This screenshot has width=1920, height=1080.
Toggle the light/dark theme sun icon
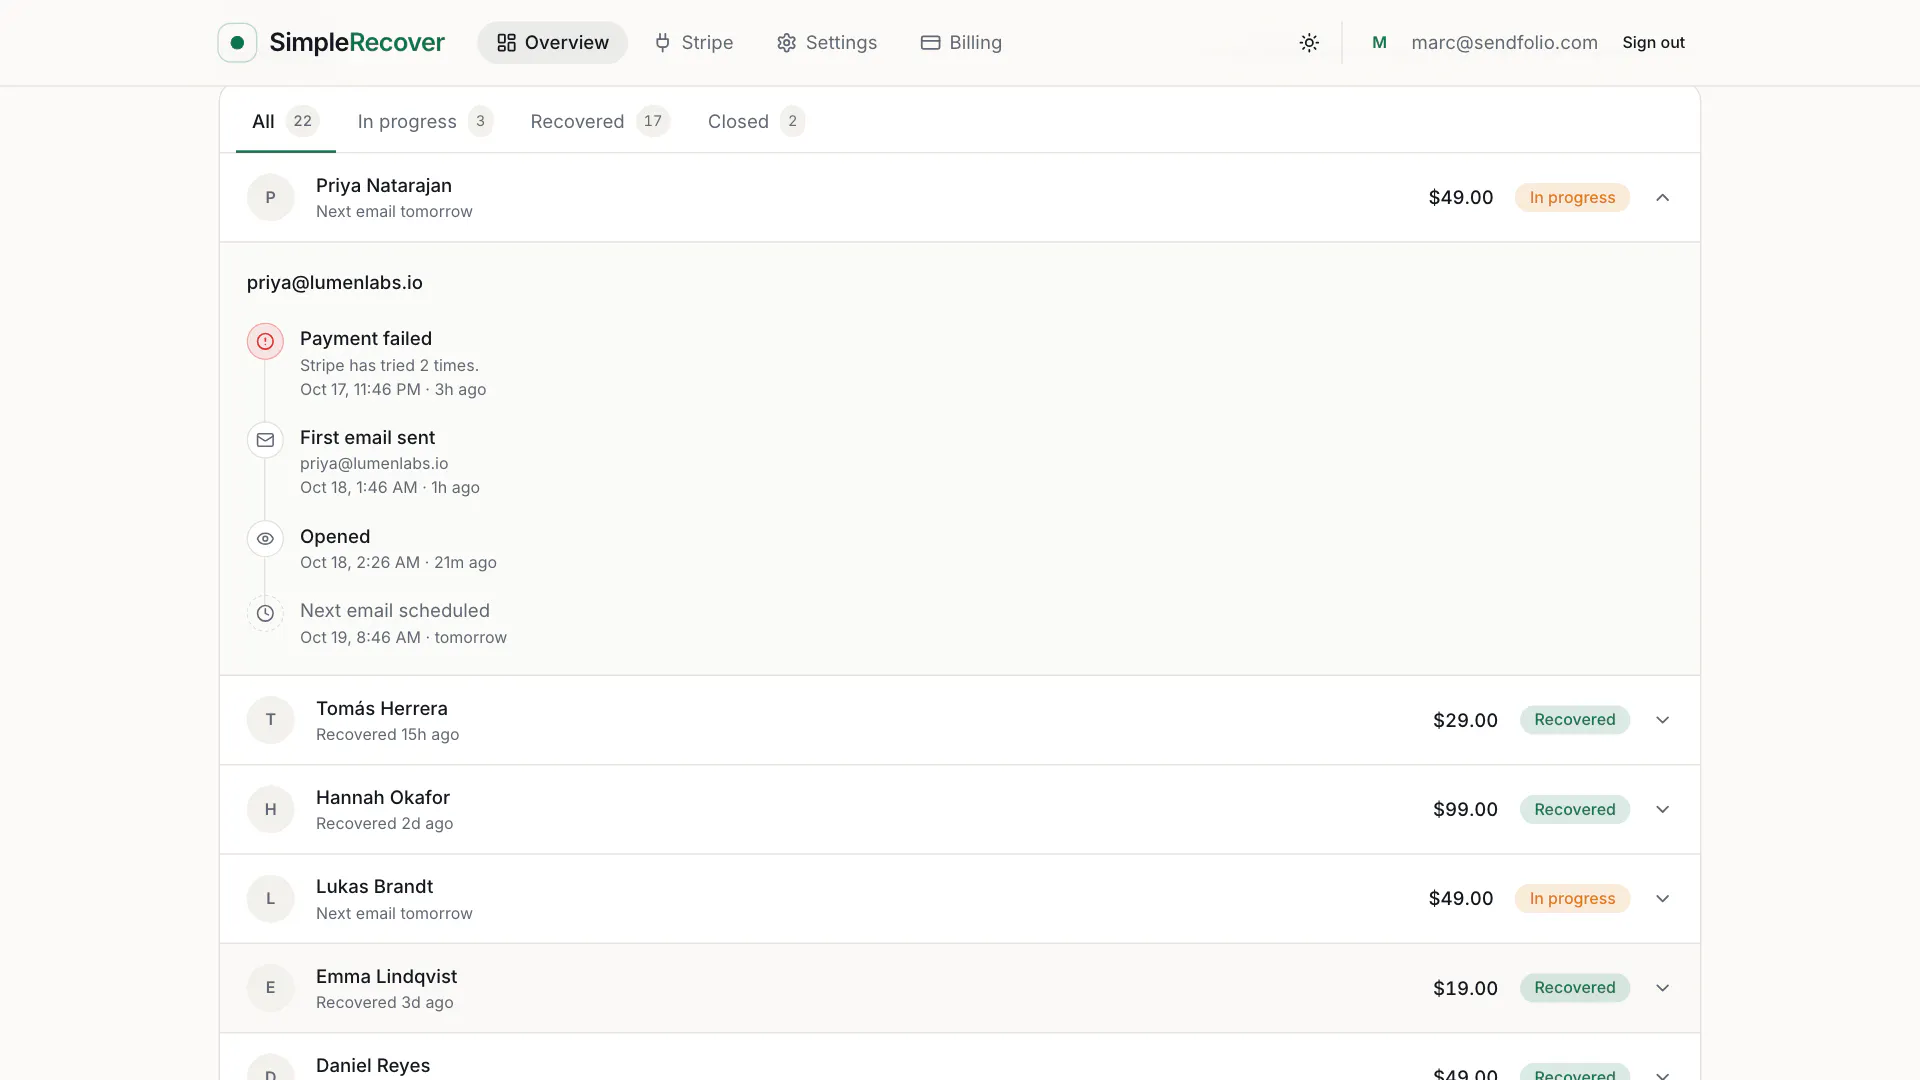pyautogui.click(x=1309, y=42)
